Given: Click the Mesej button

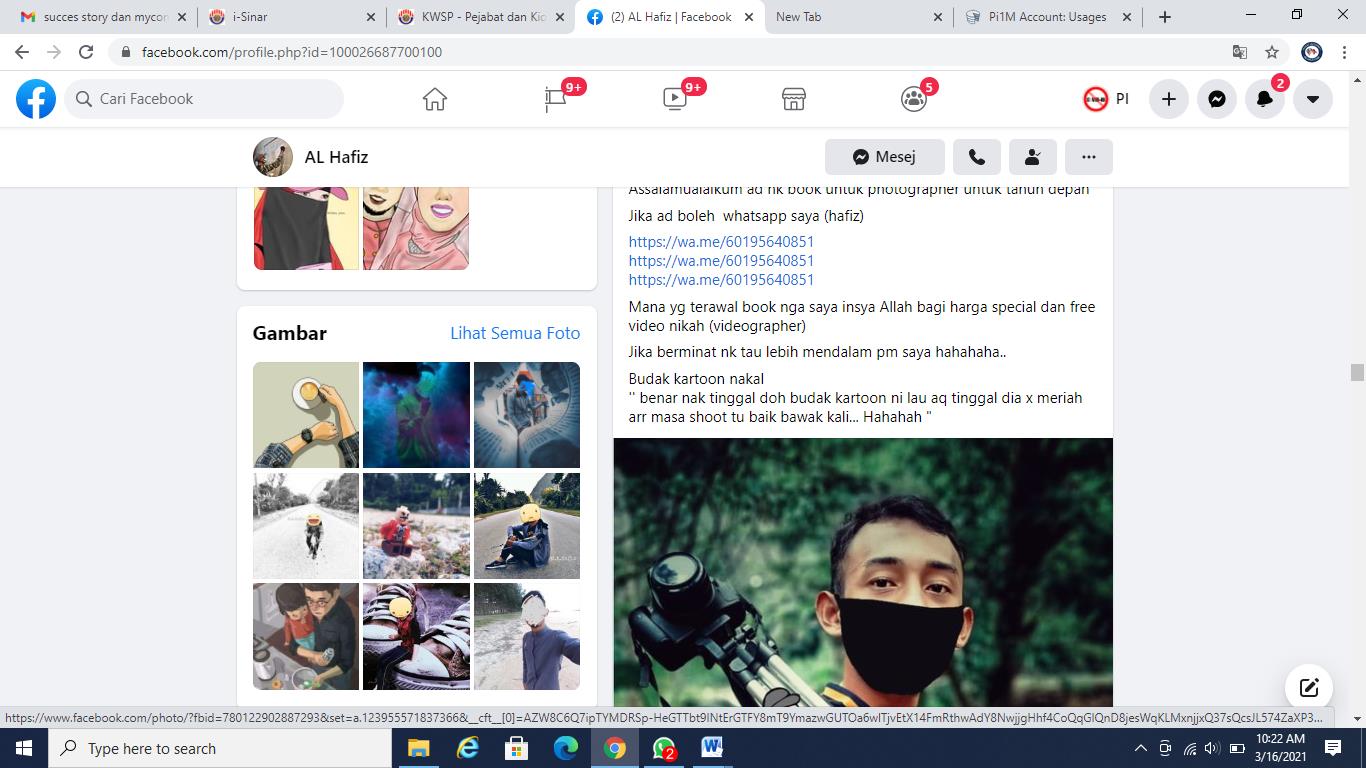Looking at the screenshot, I should 884,157.
